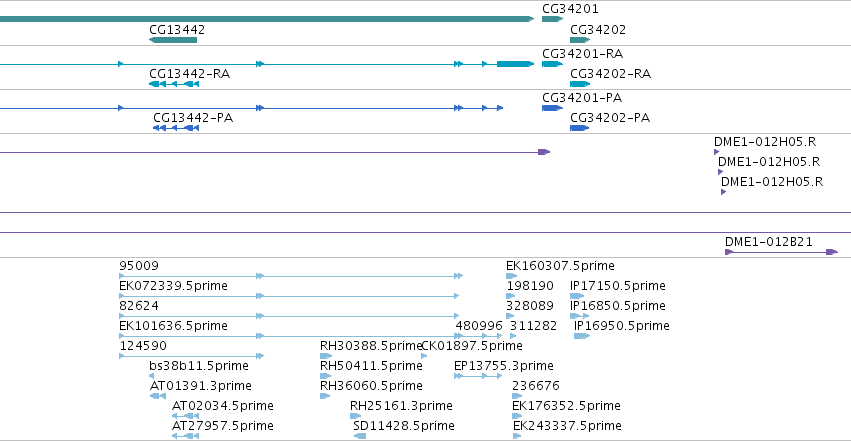The width and height of the screenshot is (851, 441).
Task: Select the 236676 EST label
Action: pos(536,386)
